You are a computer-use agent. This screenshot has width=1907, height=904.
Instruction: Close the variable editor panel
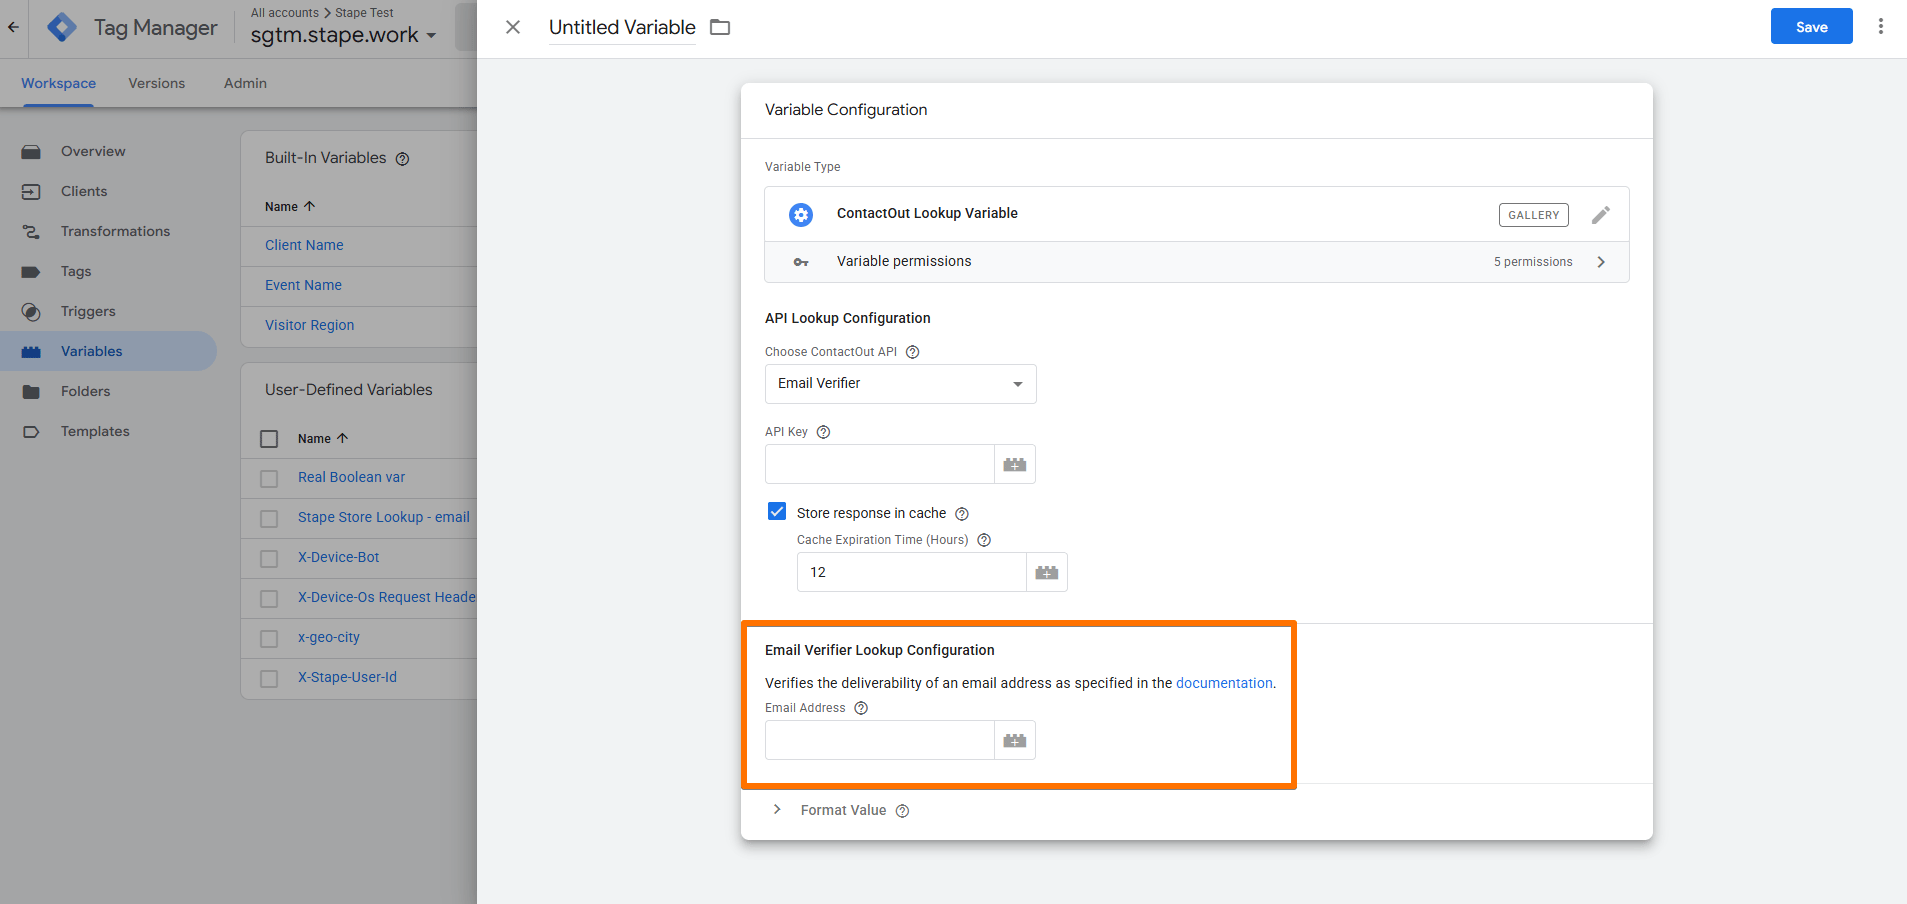[x=513, y=27]
